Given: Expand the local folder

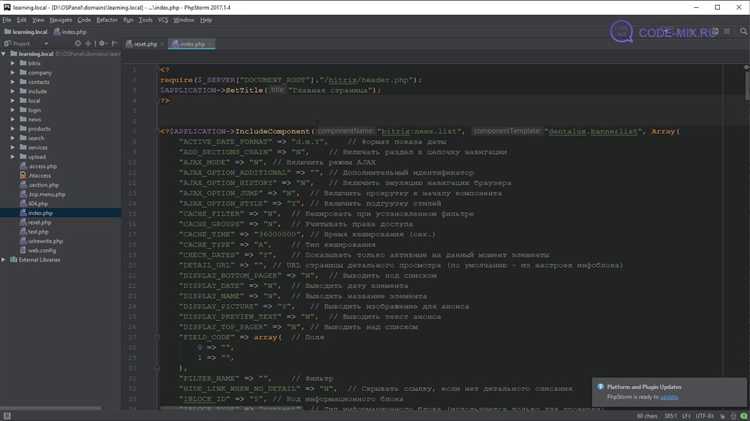Looking at the screenshot, I should (x=13, y=100).
